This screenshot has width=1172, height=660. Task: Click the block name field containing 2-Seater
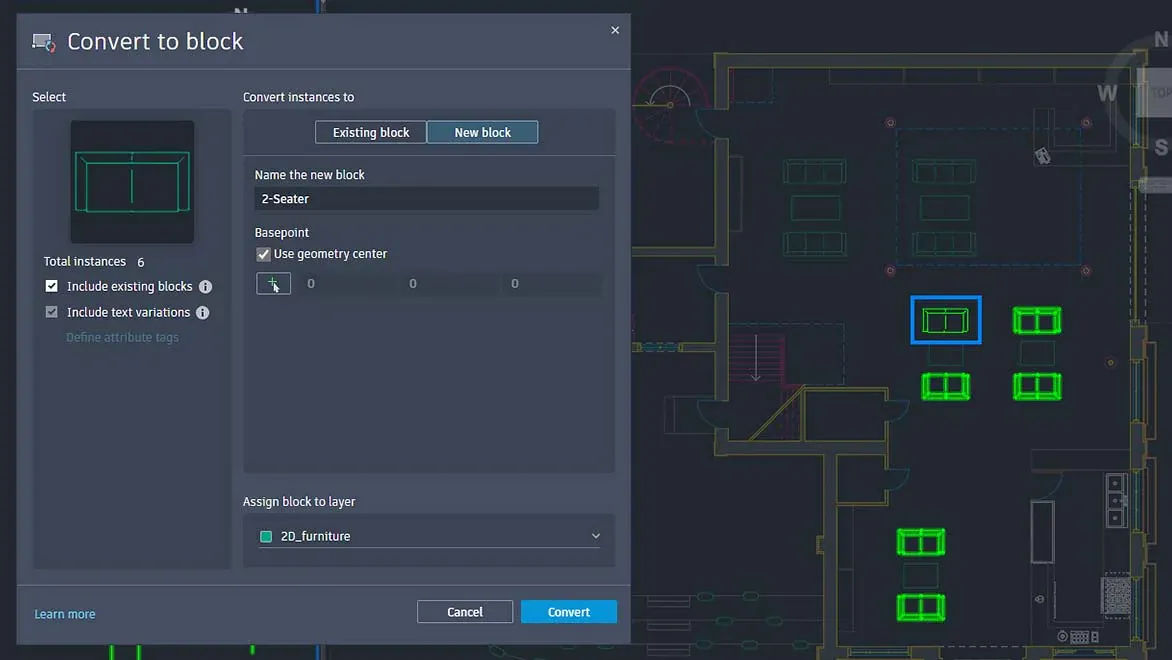426,199
